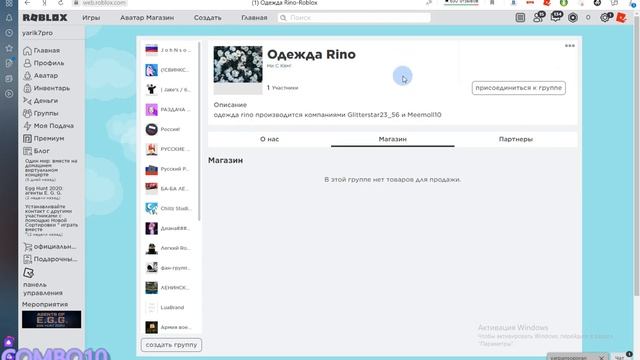Open Создать in the top navigation
The width and height of the screenshot is (640, 360).
pyautogui.click(x=207, y=18)
